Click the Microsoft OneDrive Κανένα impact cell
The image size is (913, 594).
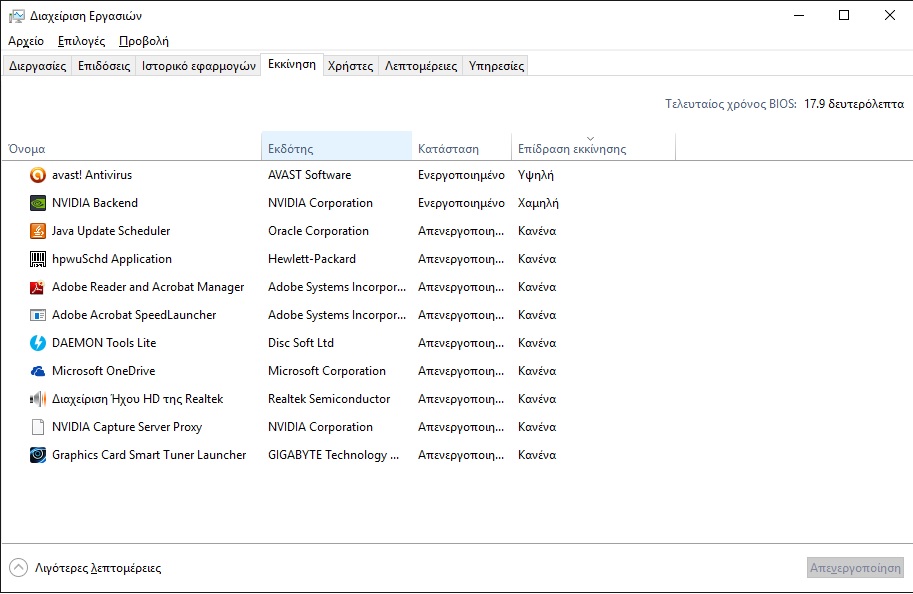537,371
